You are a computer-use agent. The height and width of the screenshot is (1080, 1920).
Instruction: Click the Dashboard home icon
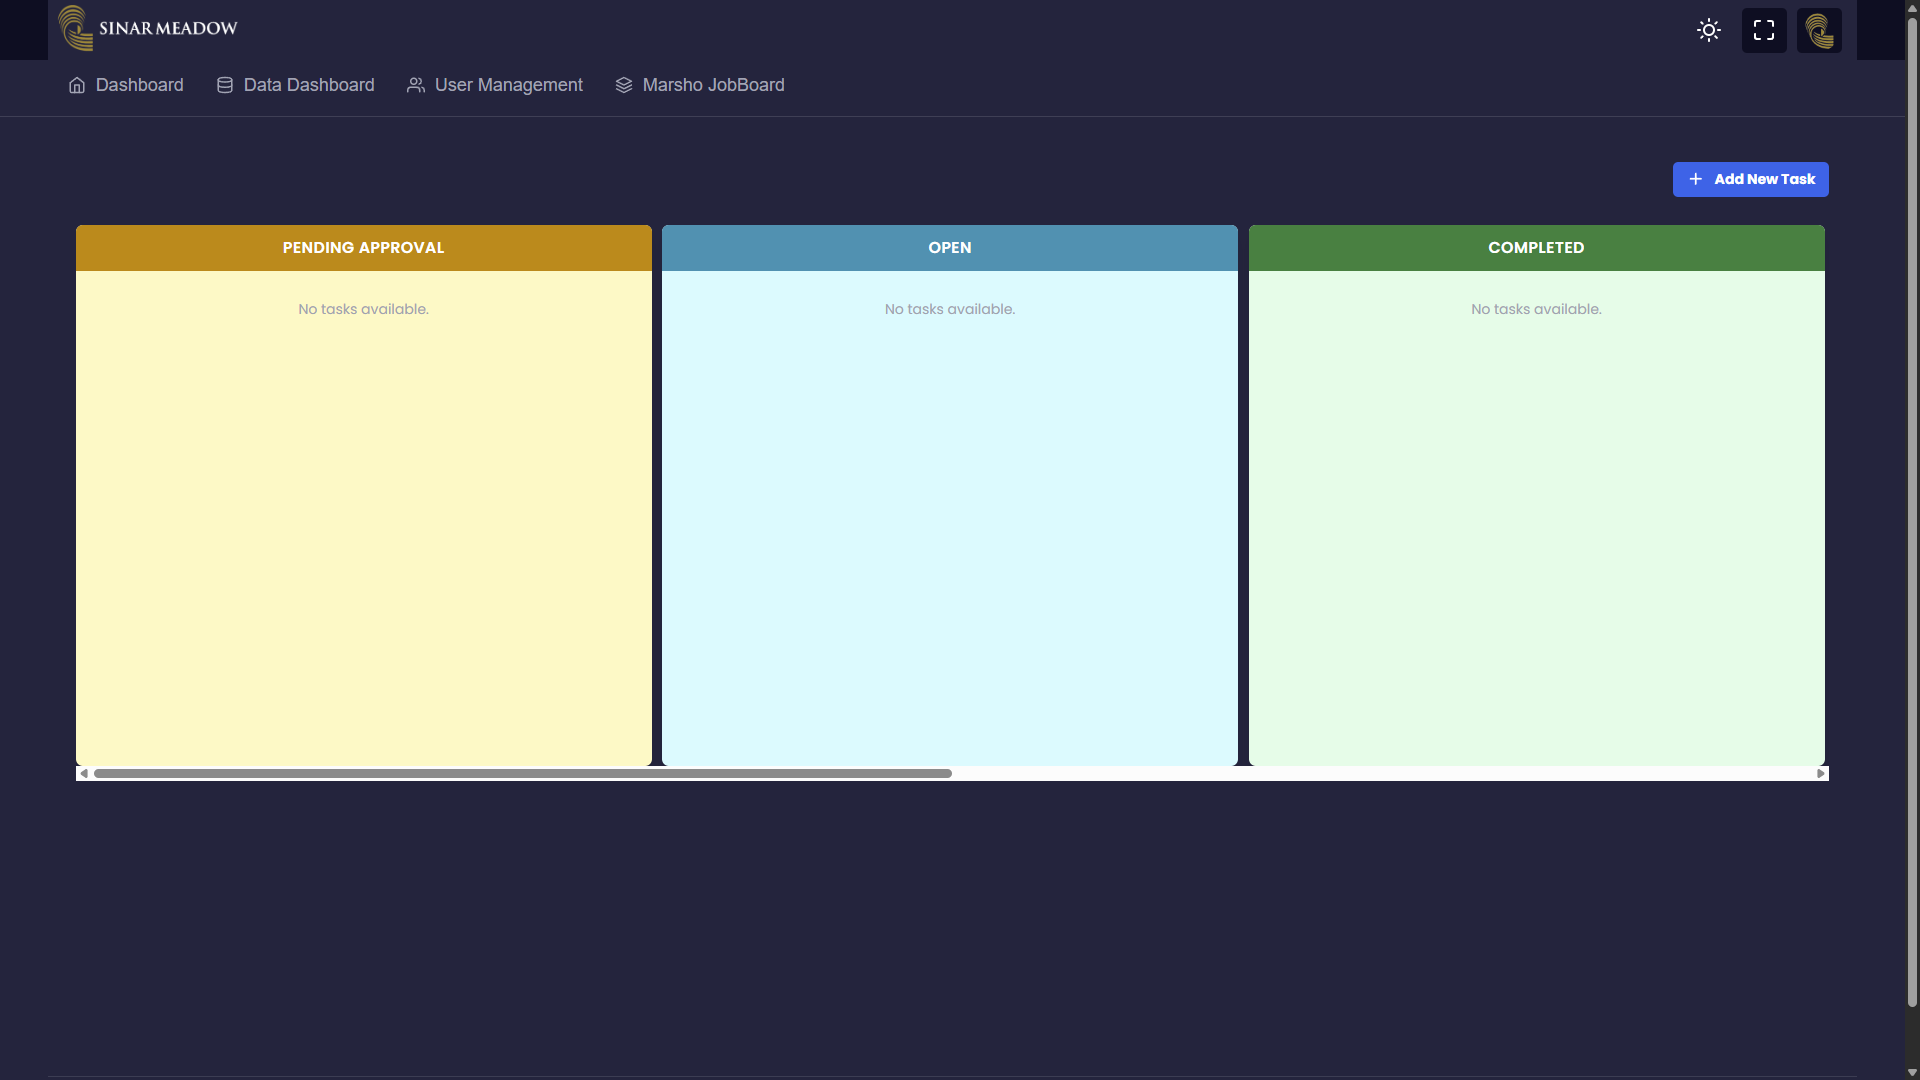coord(77,85)
